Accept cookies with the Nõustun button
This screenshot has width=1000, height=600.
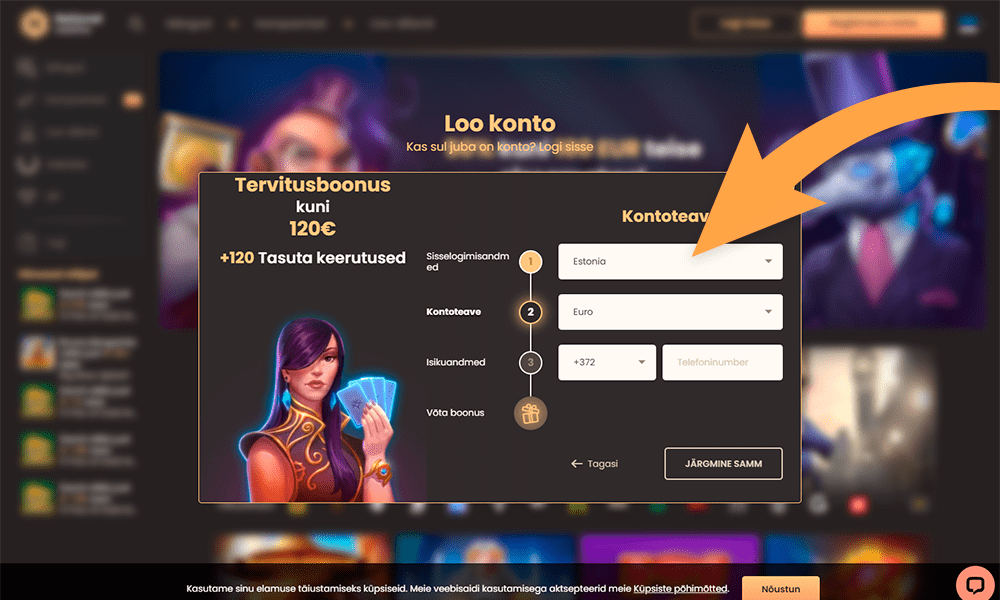pos(781,589)
